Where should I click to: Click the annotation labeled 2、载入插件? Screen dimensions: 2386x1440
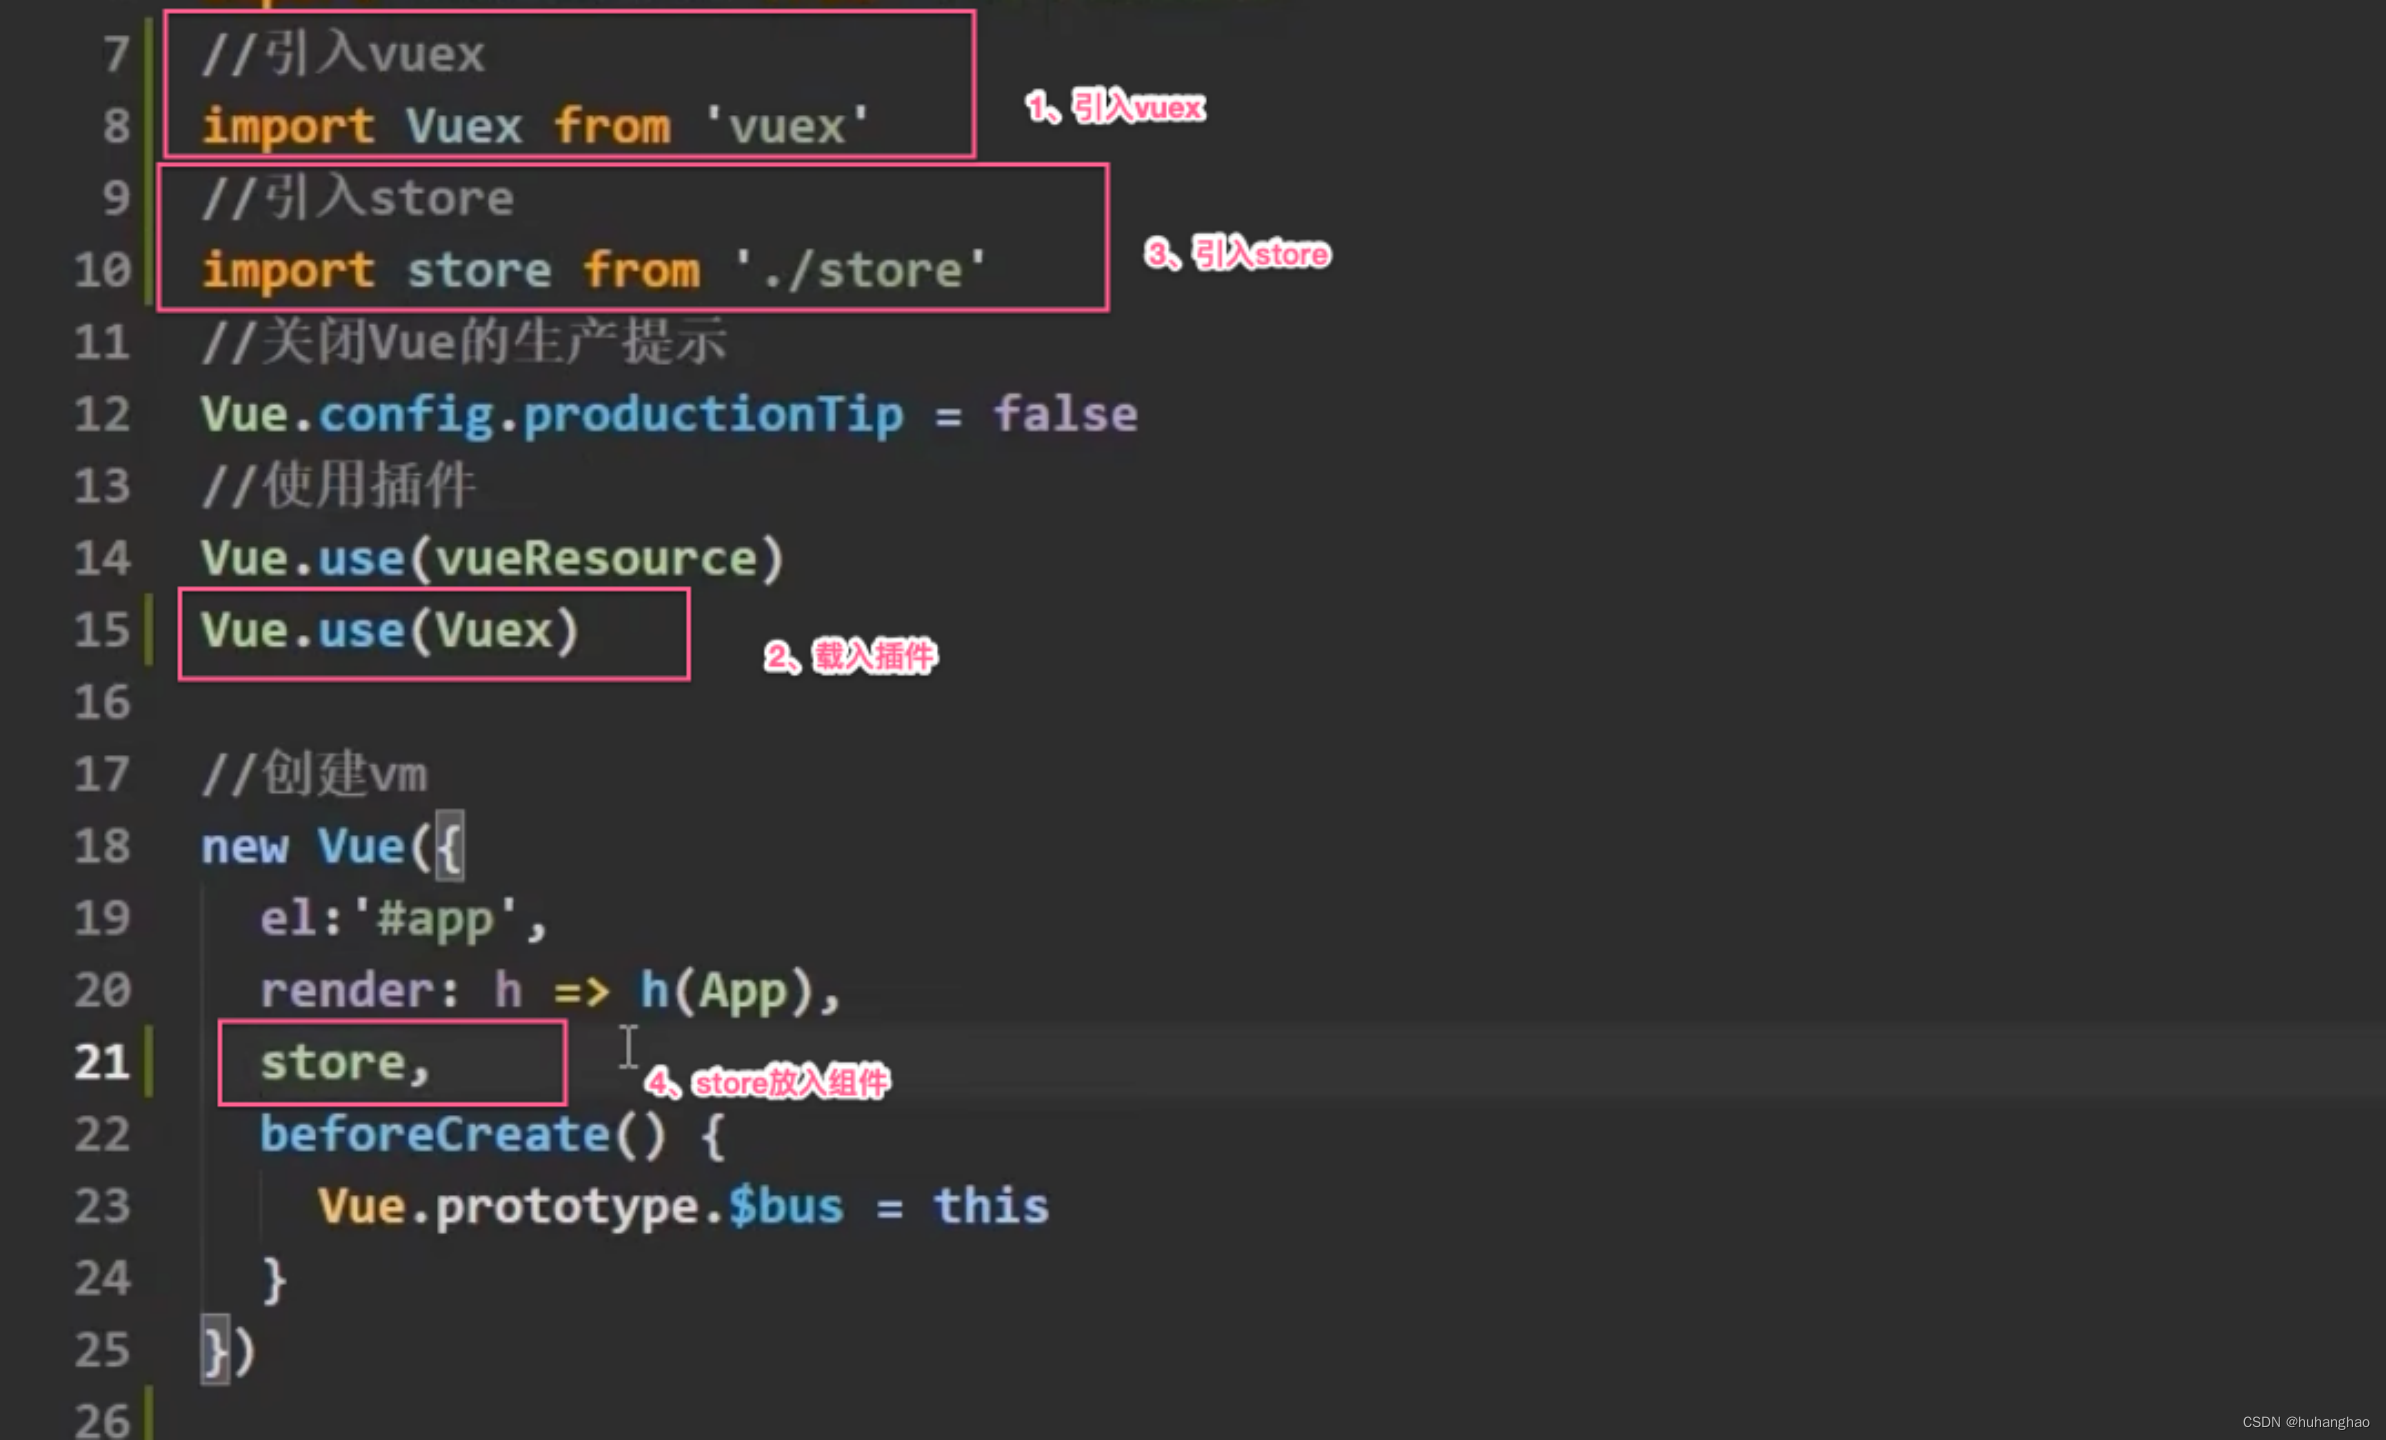(x=848, y=657)
